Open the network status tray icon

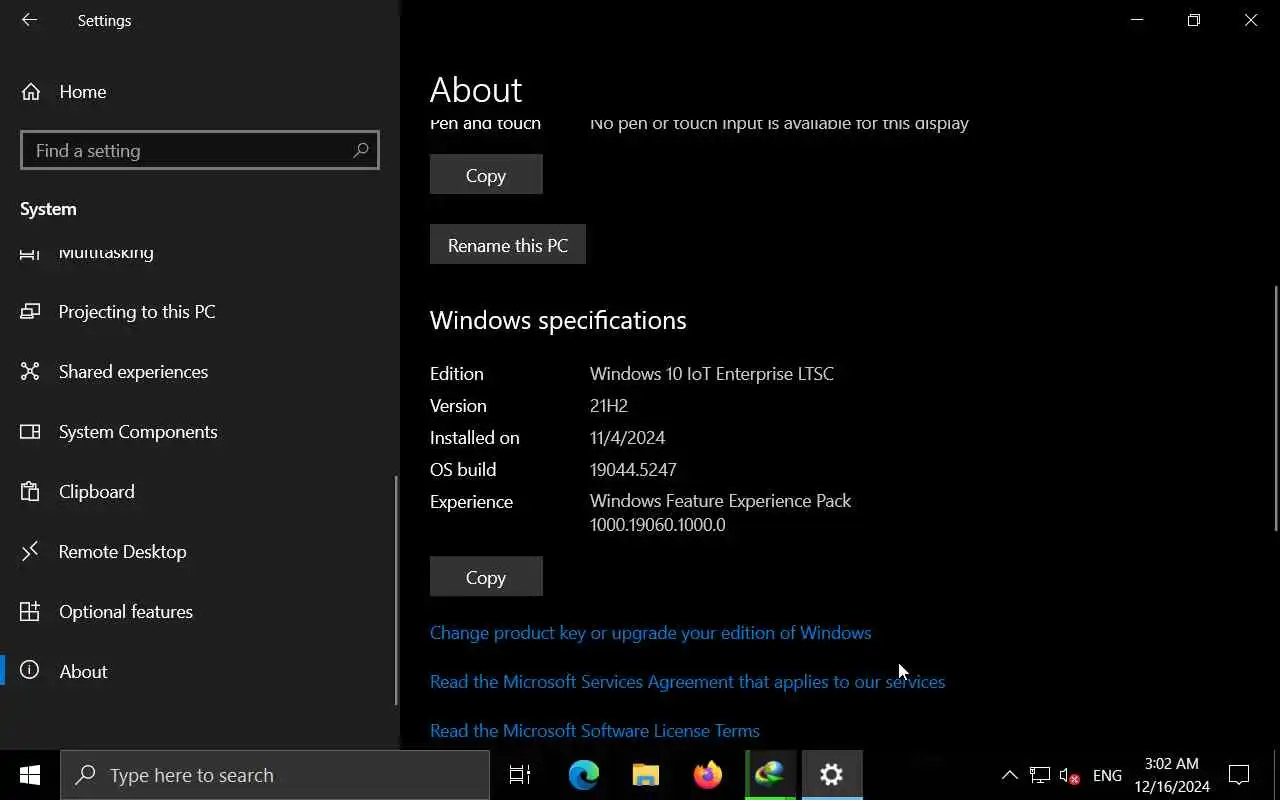1040,775
